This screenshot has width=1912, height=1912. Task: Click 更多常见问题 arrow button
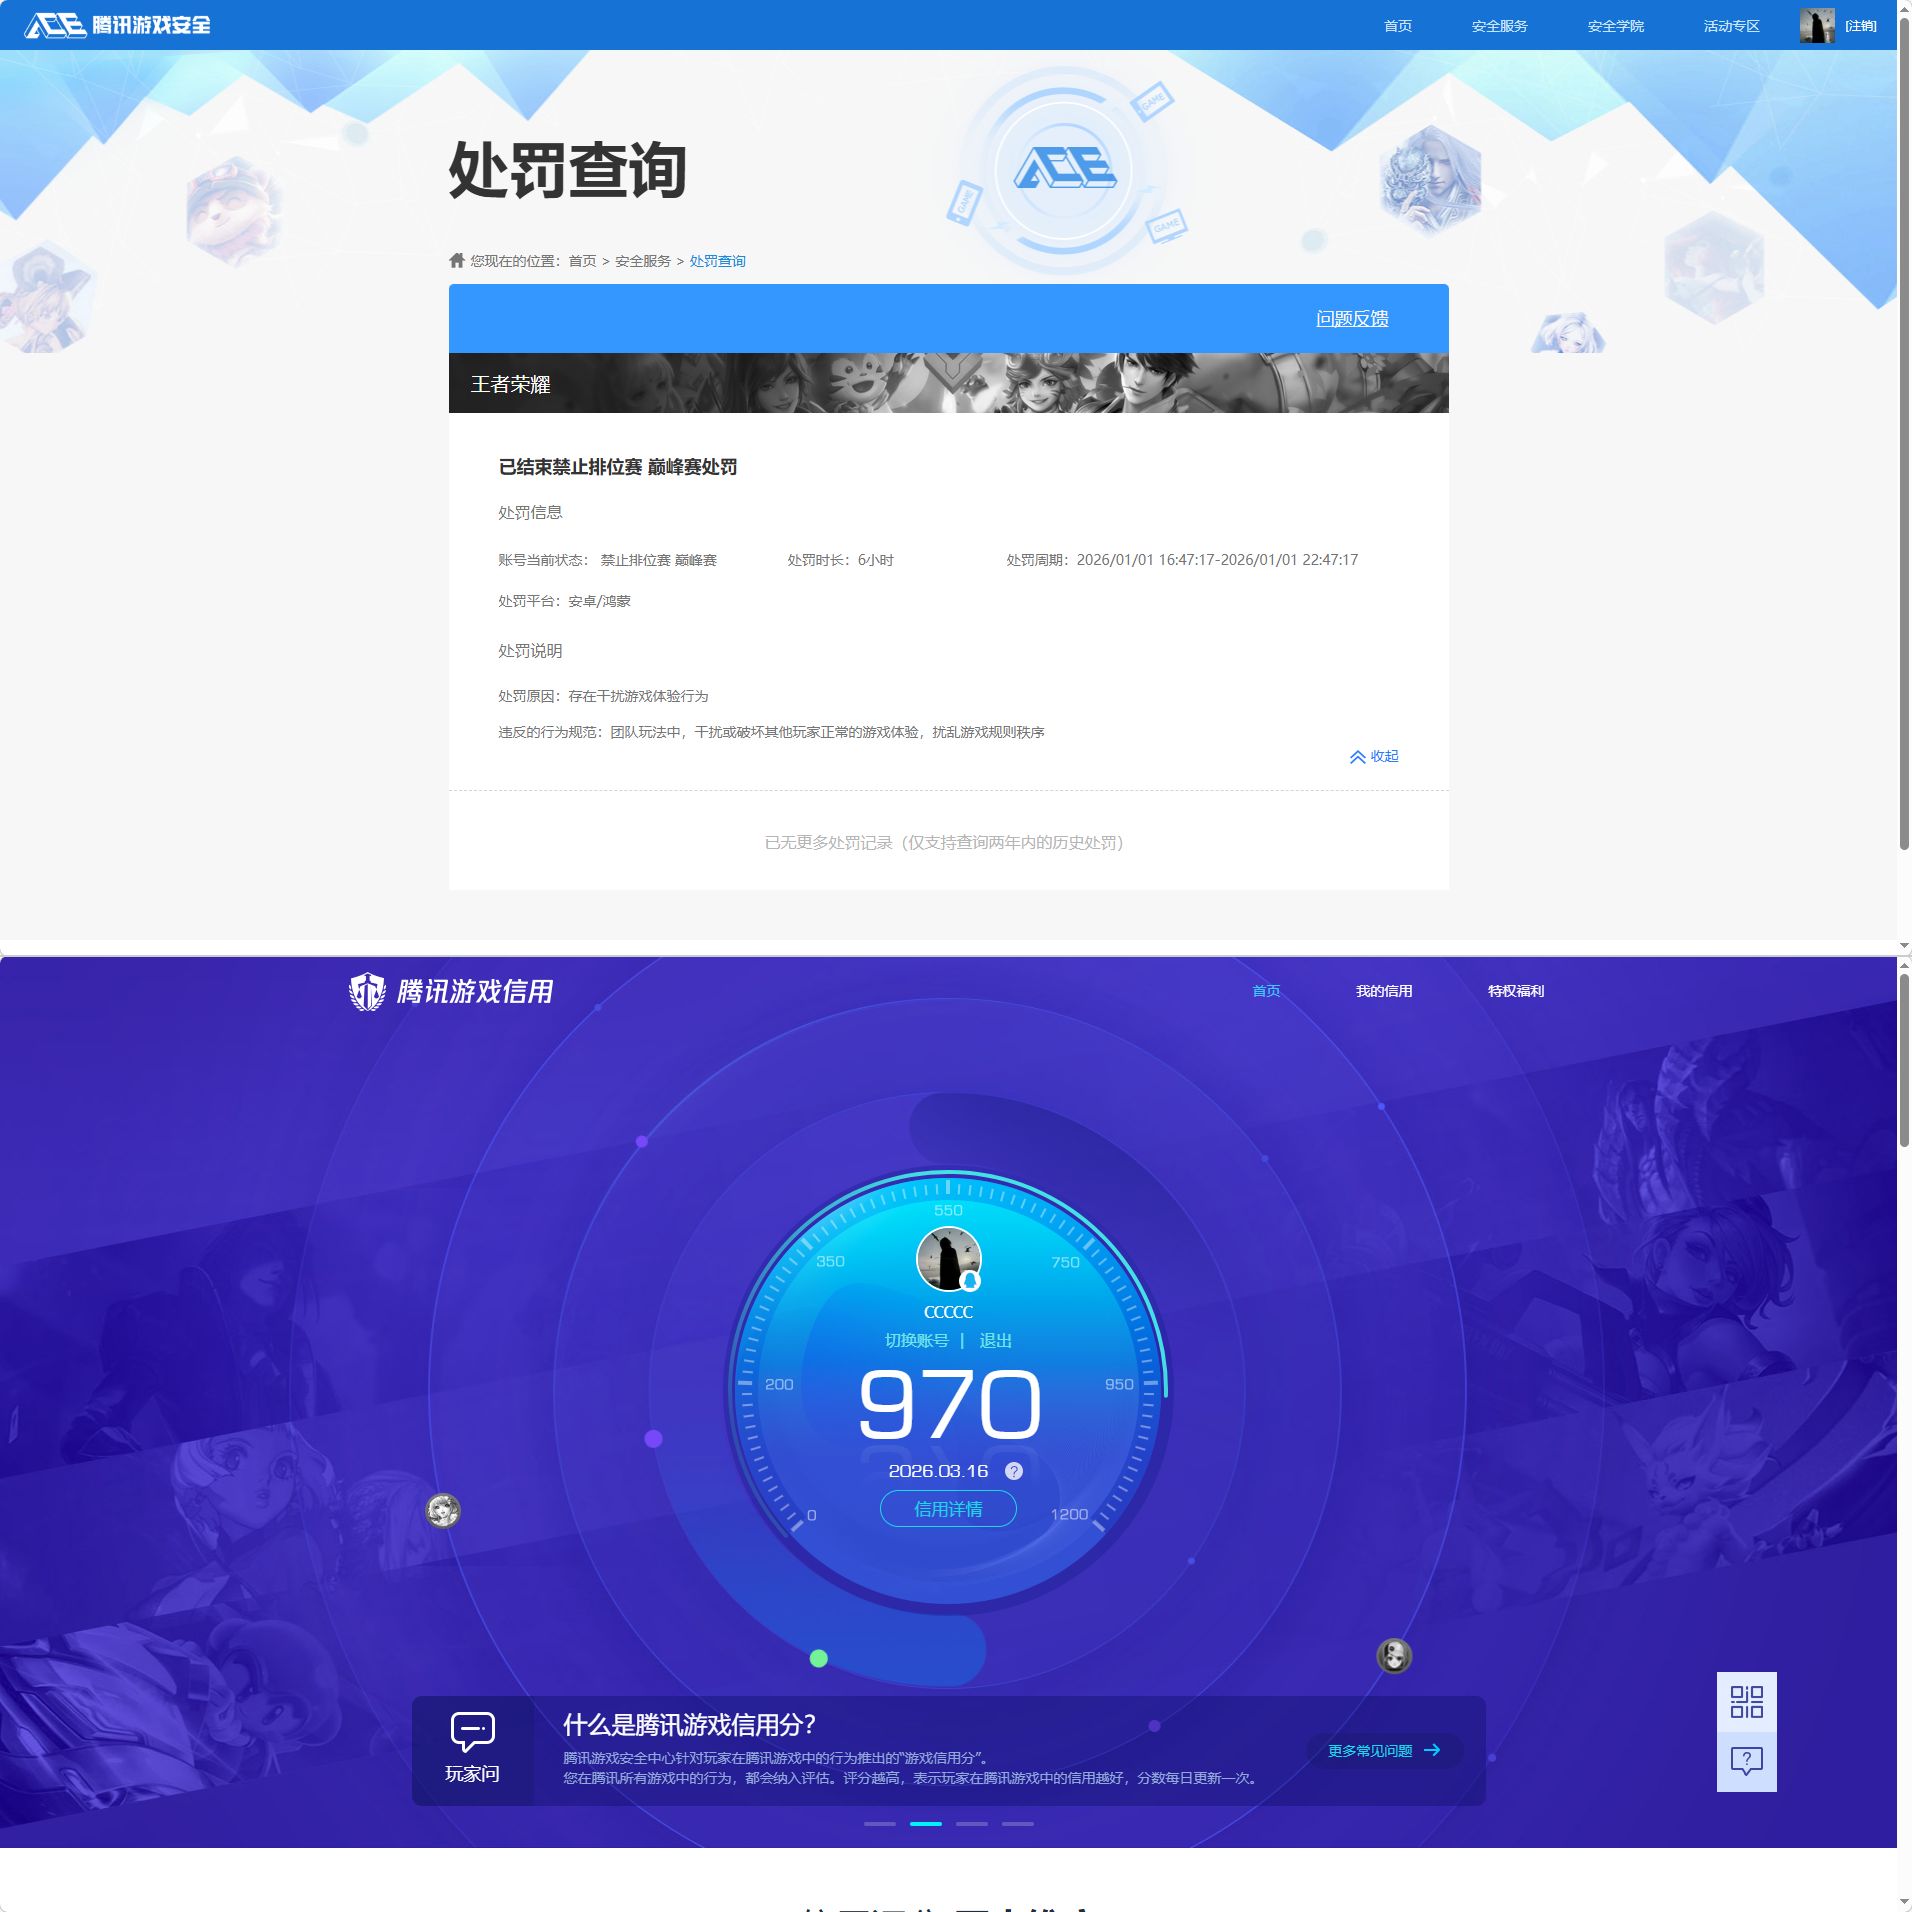click(x=1383, y=1751)
